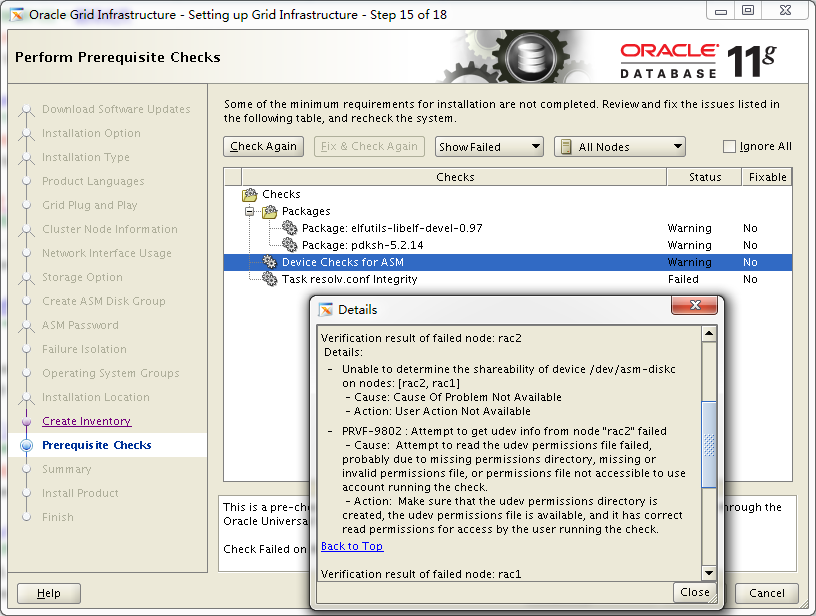Click the Checks root folder icon
Viewport: 816px width, 616px height.
250,195
